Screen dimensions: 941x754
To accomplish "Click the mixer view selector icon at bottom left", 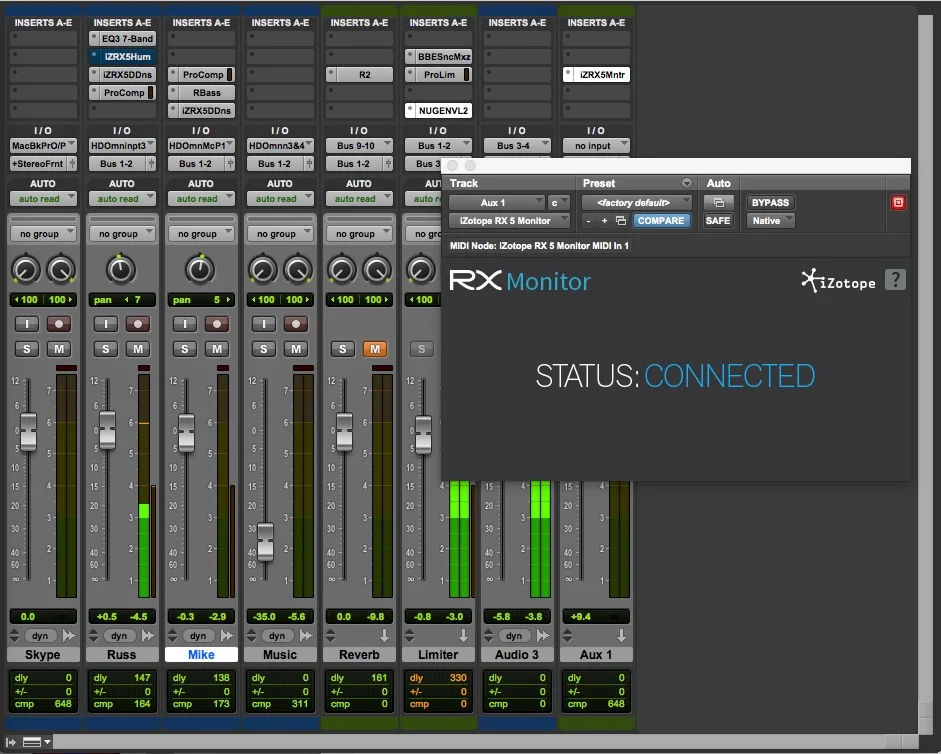I will tap(36, 743).
